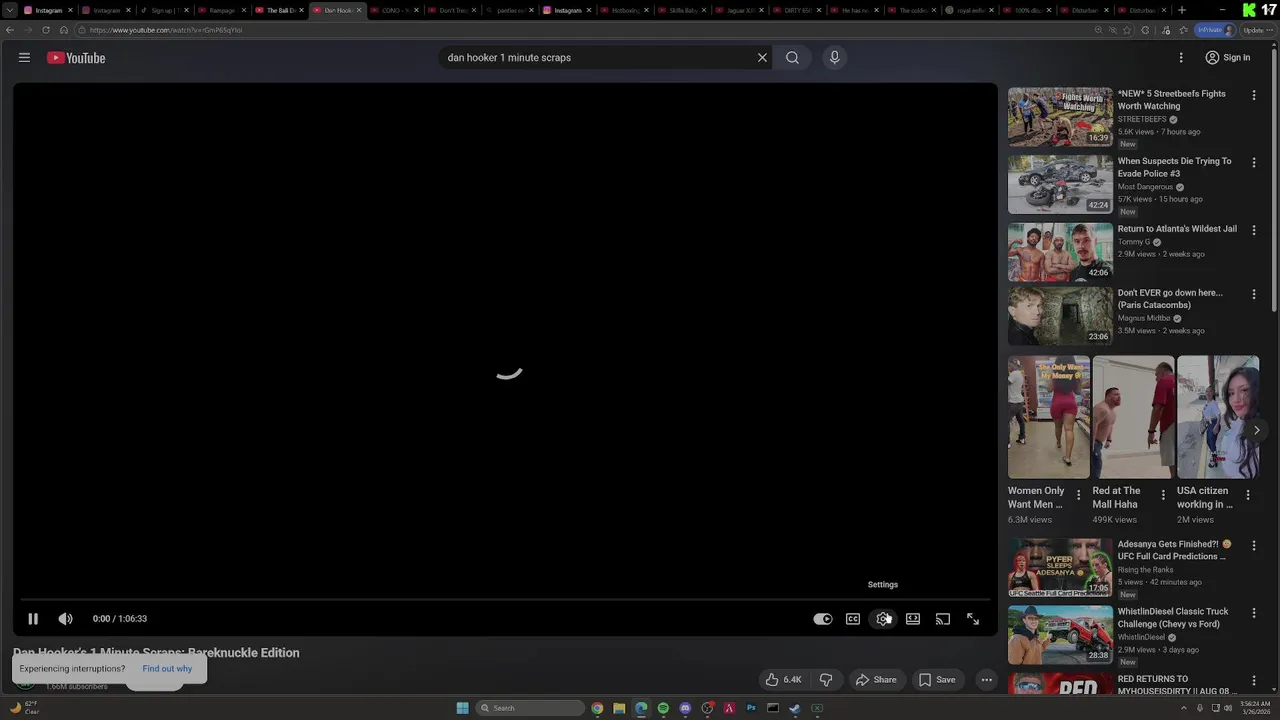Click the browser Update button

[x=1258, y=30]
